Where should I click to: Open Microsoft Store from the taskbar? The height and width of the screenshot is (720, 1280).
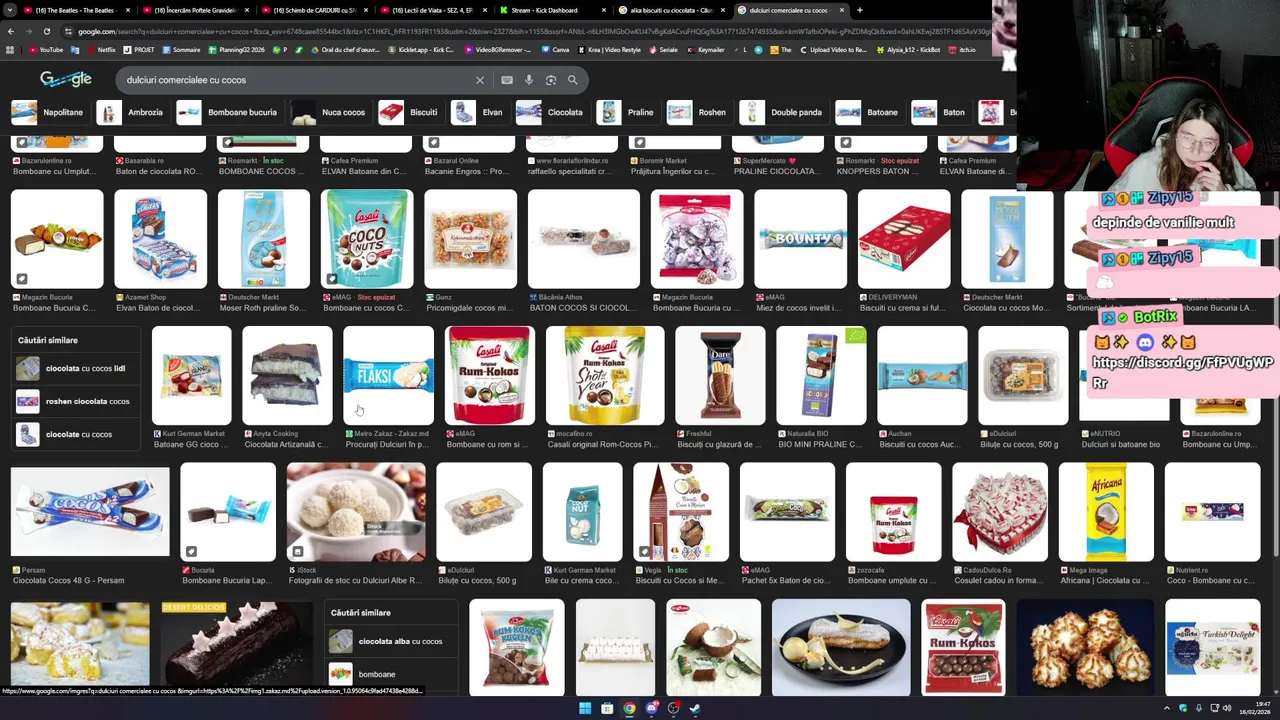[607, 709]
